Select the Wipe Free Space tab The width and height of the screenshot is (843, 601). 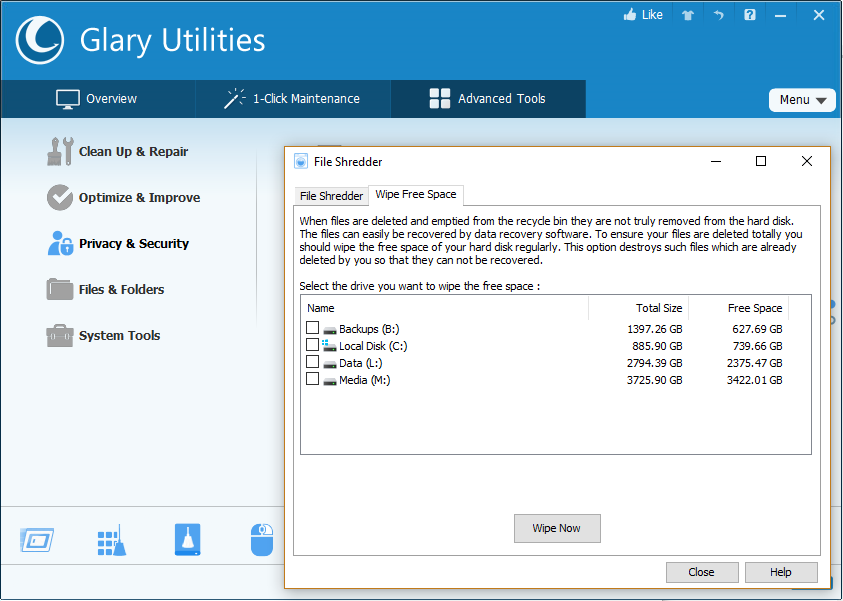[416, 195]
